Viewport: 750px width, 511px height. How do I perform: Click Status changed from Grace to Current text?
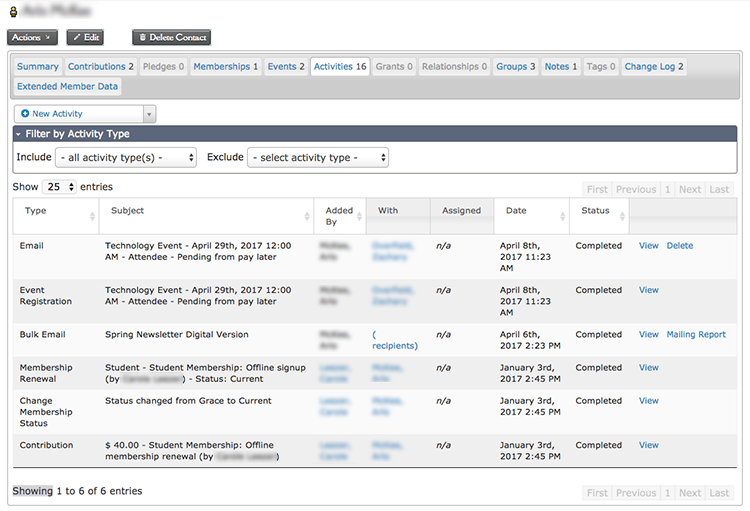[188, 400]
